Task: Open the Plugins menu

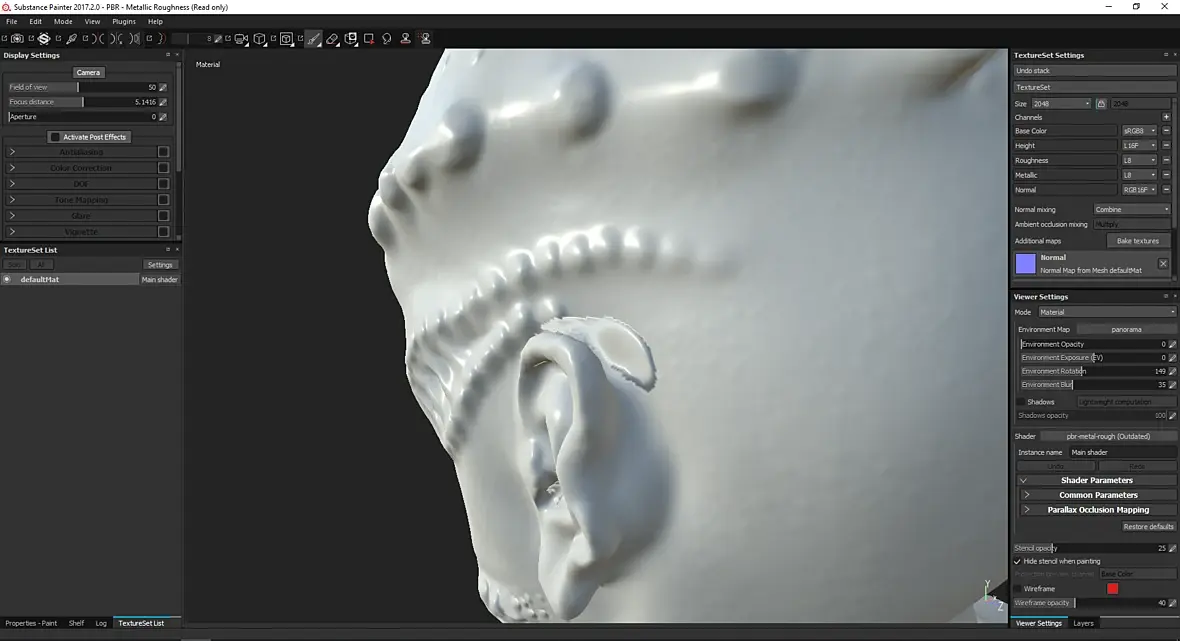Action: click(x=123, y=22)
